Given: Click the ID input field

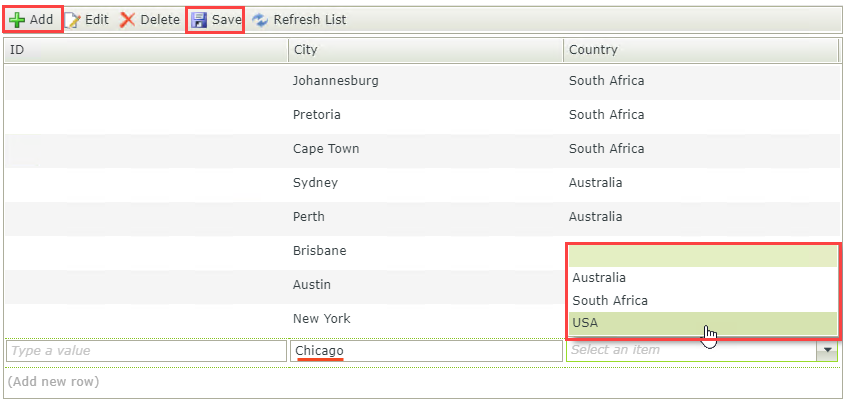Looking at the screenshot, I should pos(144,351).
